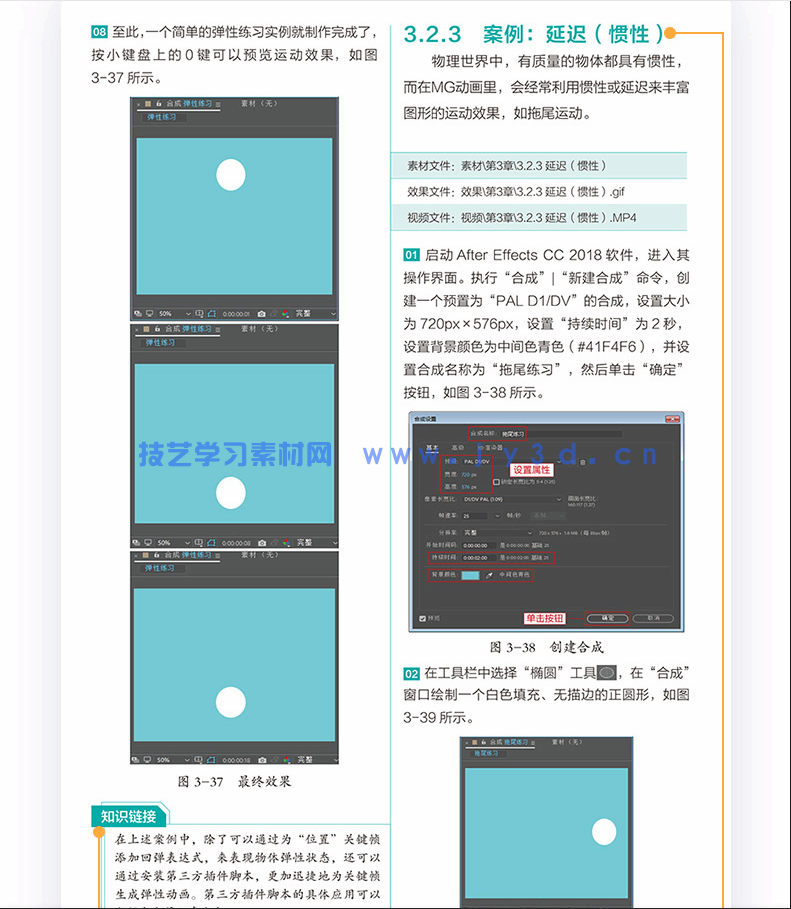Click the snapshot camera icon beside timecode 0:00:00:18
Image resolution: width=791 pixels, height=909 pixels.
[x=262, y=759]
